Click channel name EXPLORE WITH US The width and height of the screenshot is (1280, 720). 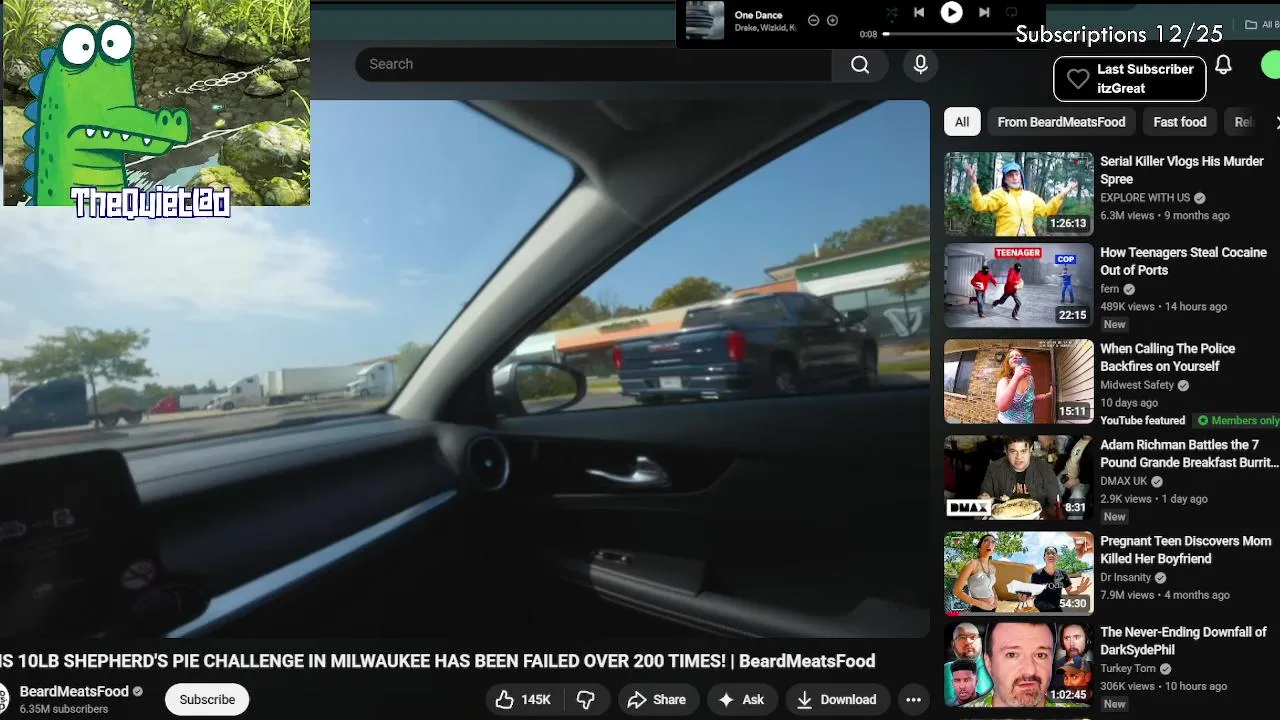tap(1145, 198)
